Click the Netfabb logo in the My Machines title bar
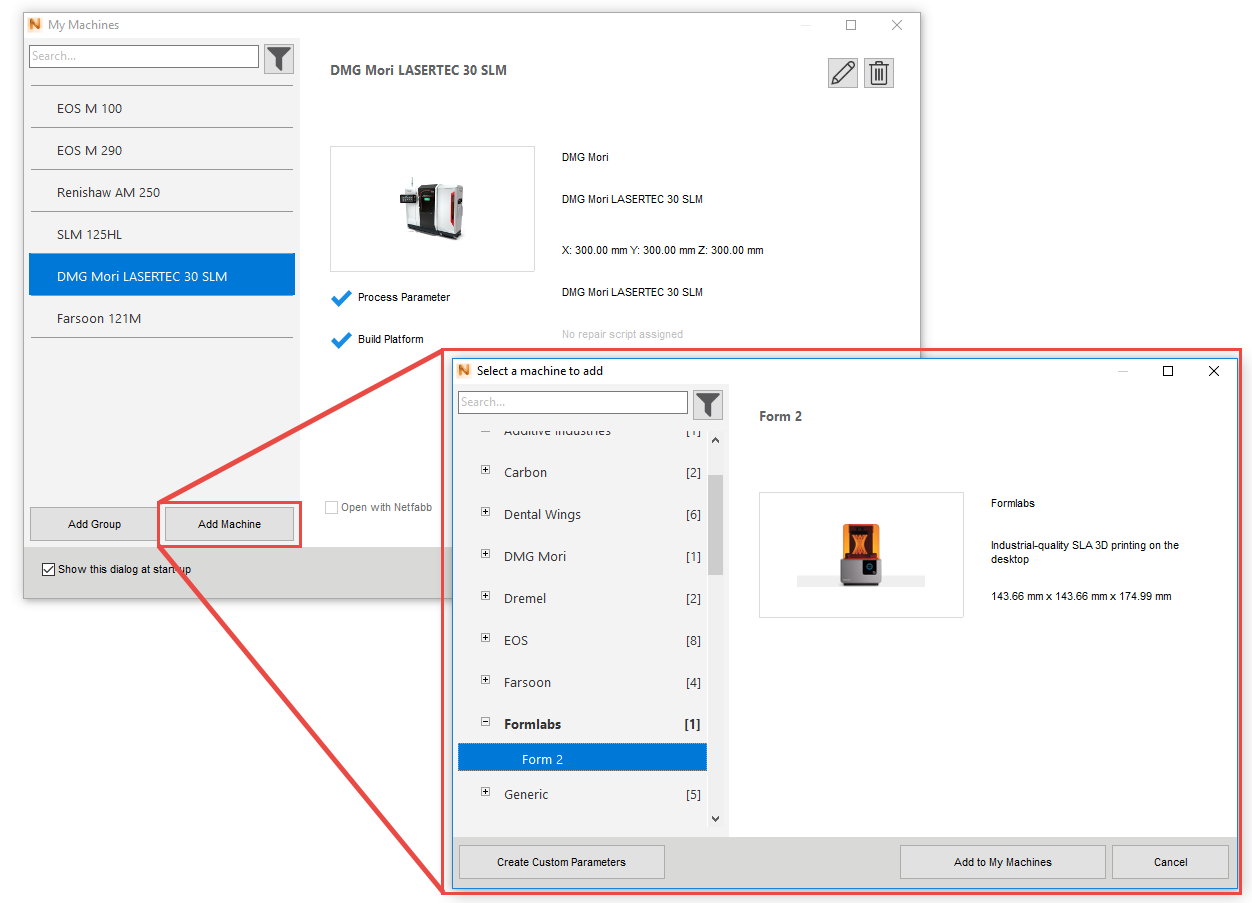 pyautogui.click(x=35, y=24)
